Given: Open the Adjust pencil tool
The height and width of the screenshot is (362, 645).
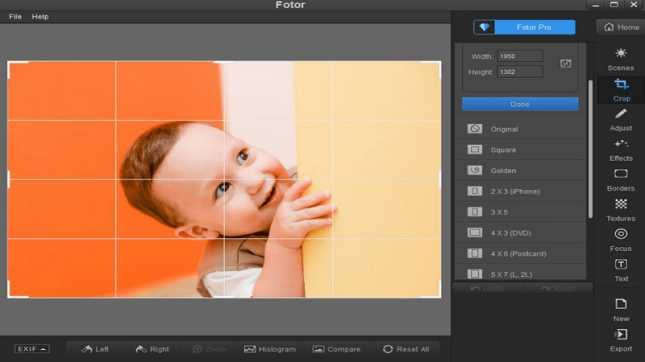Looking at the screenshot, I should tap(621, 114).
